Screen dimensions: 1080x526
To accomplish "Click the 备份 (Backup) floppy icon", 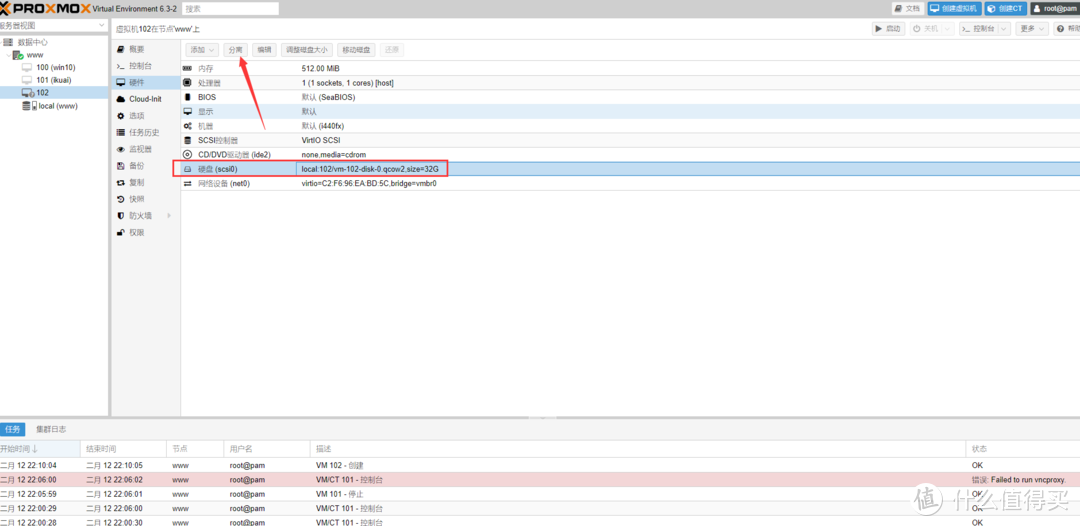I will click(x=121, y=166).
